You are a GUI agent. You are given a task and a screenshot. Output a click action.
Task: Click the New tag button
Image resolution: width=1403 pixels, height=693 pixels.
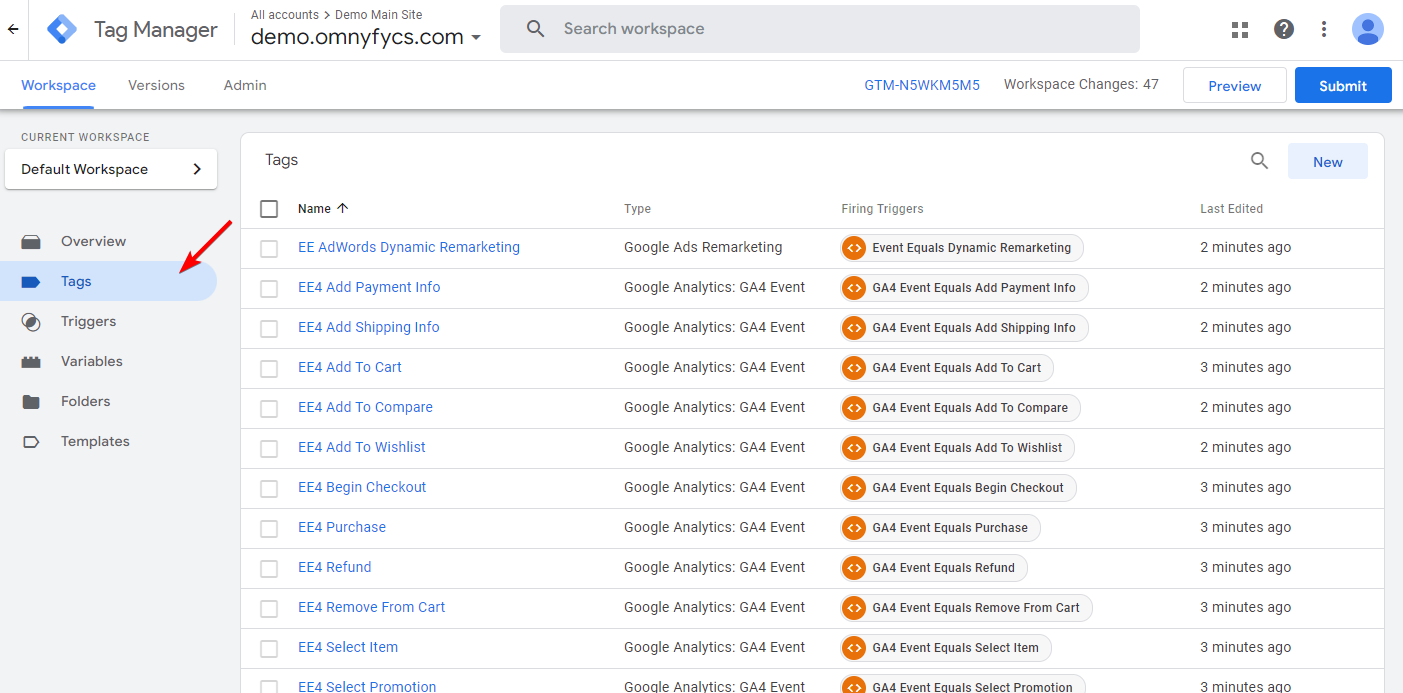point(1328,161)
